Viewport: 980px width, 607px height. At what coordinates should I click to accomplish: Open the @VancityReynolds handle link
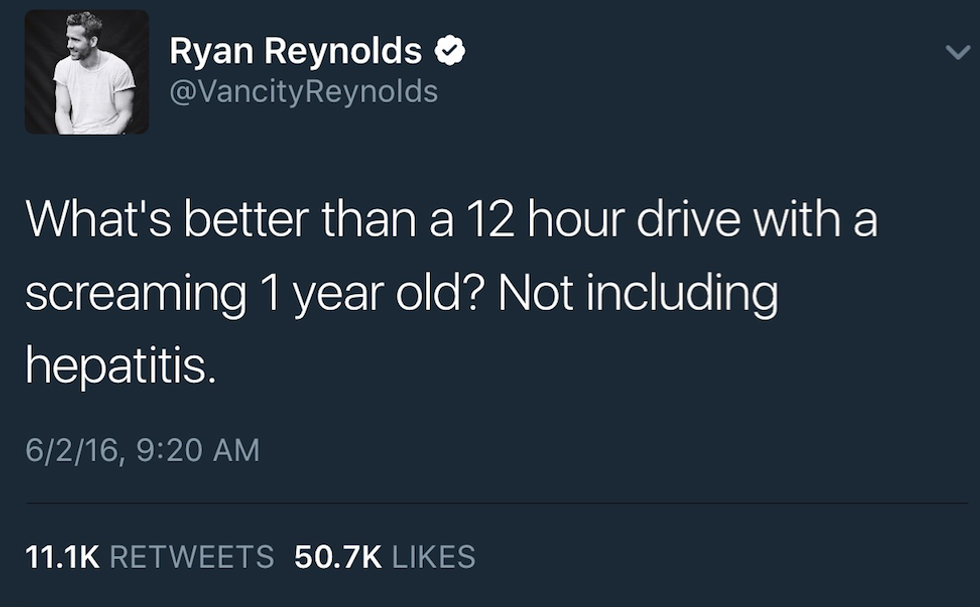(x=304, y=92)
